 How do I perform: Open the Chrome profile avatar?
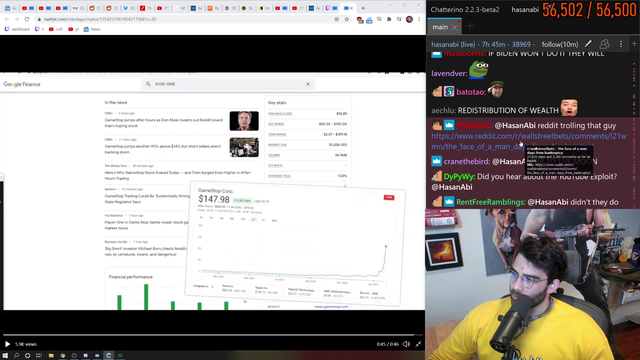pos(409,19)
